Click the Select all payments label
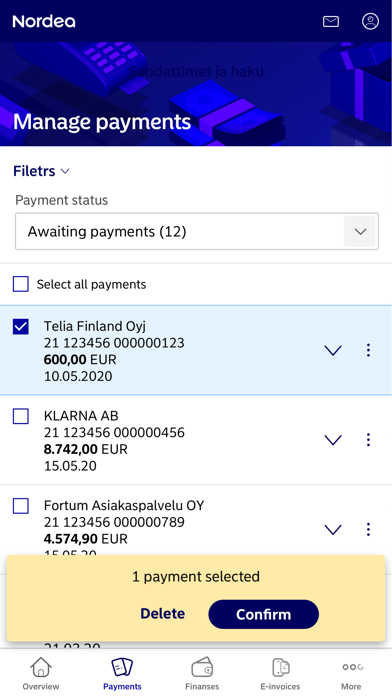Screen dimensions: 392x696 (91, 284)
